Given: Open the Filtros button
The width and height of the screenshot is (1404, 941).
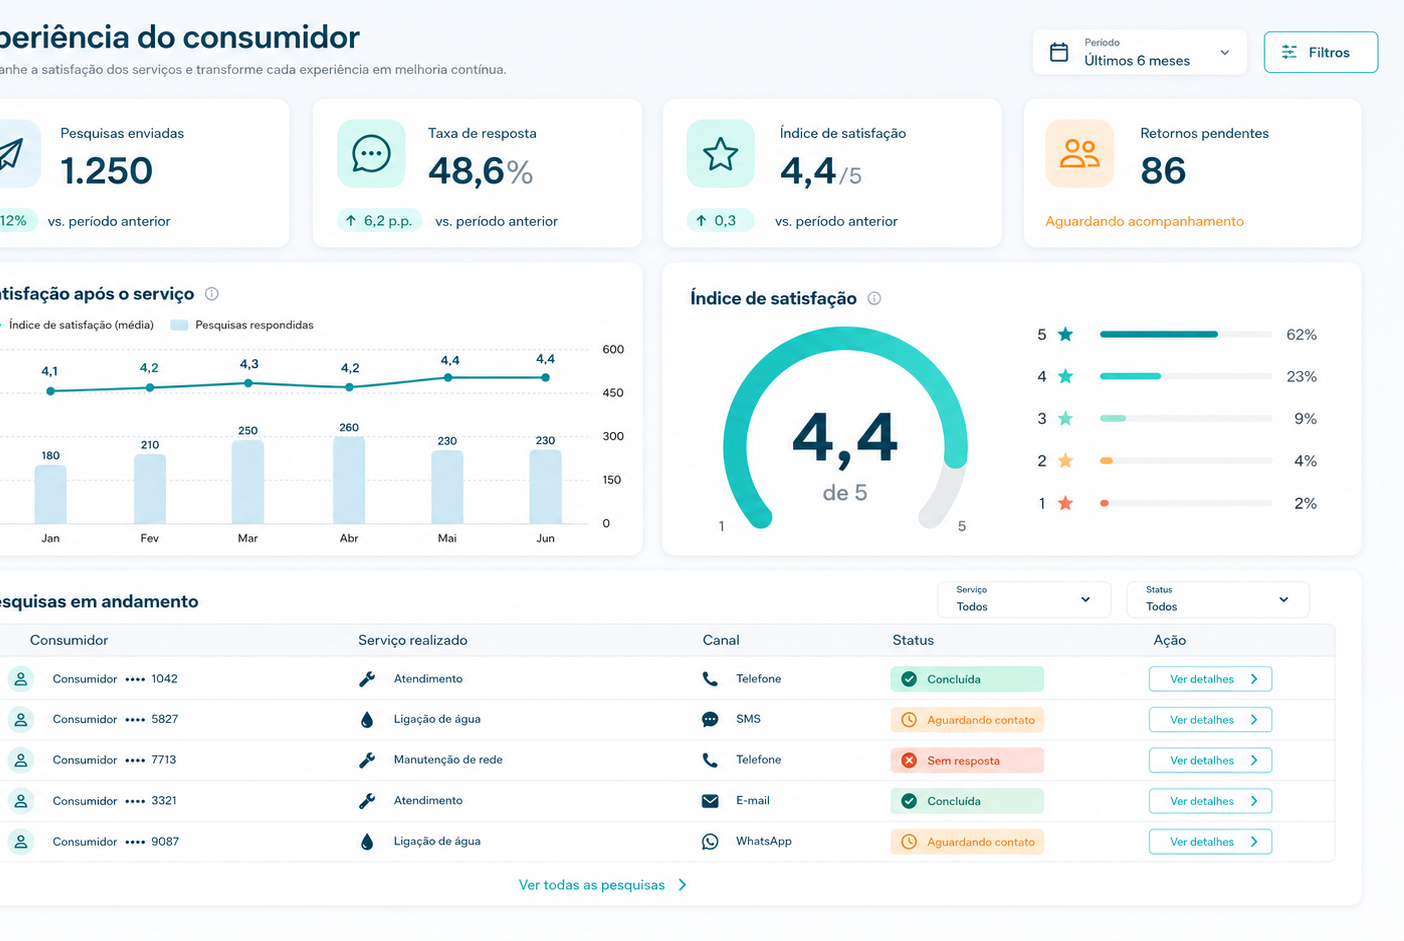Looking at the screenshot, I should (x=1320, y=52).
